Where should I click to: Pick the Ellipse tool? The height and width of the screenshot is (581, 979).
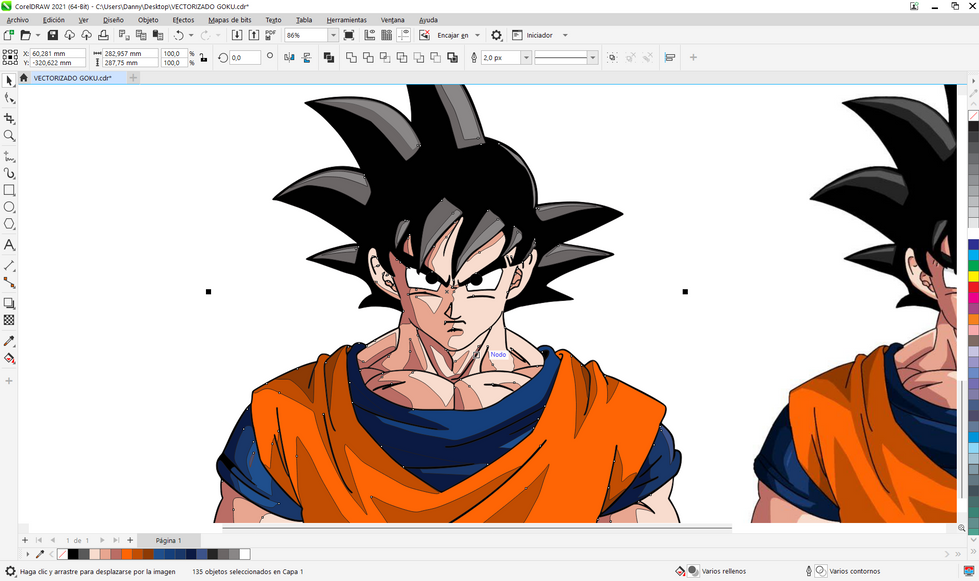click(x=9, y=207)
